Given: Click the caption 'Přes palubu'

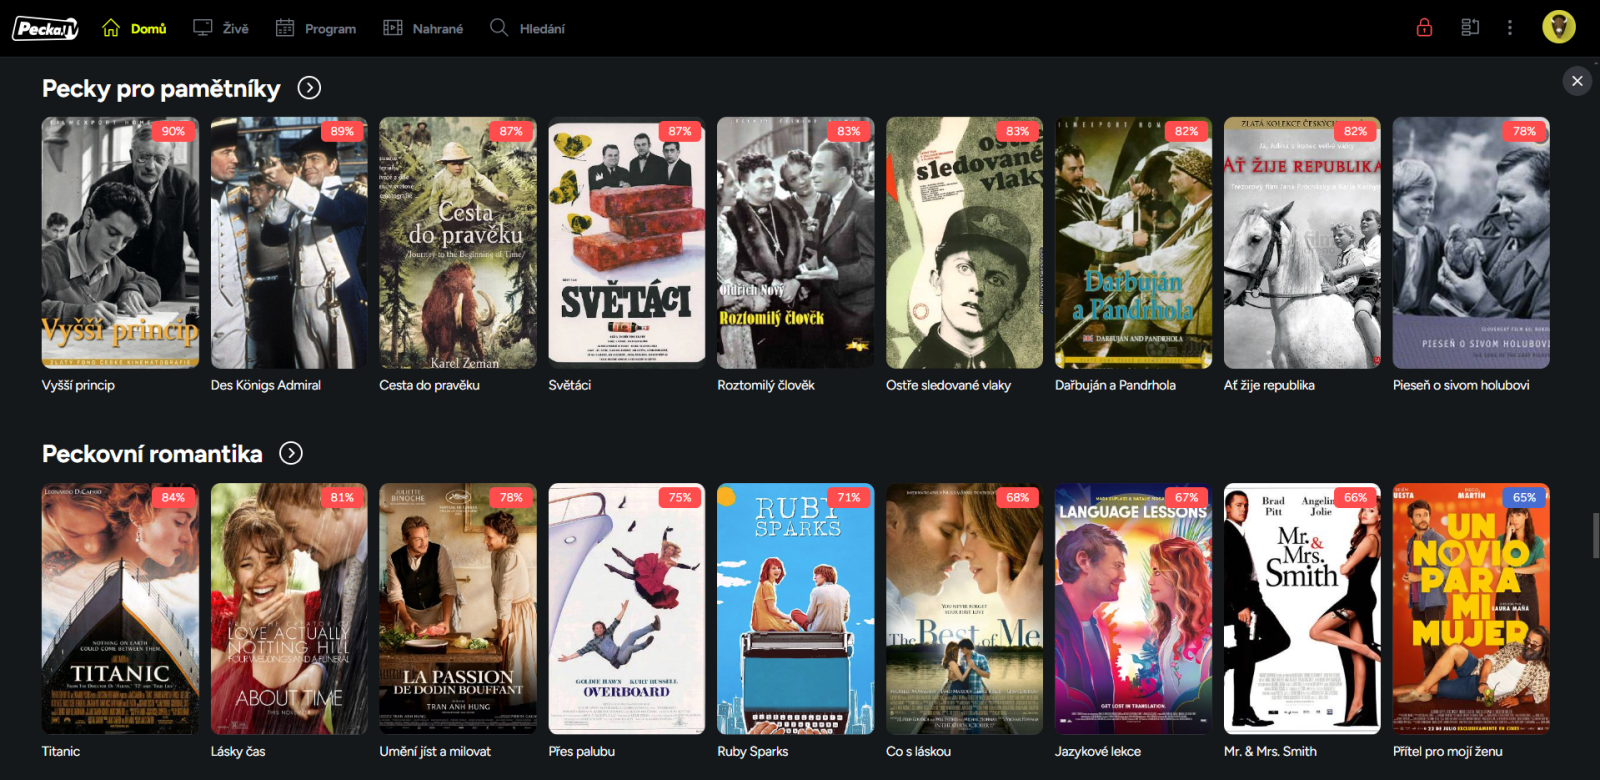Looking at the screenshot, I should tap(582, 751).
